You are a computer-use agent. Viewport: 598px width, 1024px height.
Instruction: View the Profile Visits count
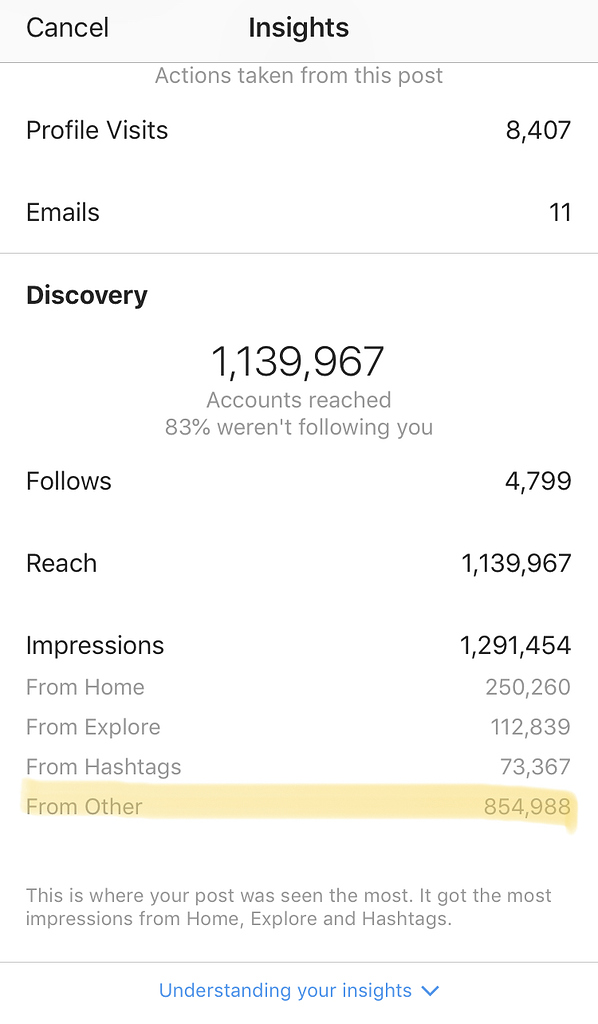pos(539,130)
